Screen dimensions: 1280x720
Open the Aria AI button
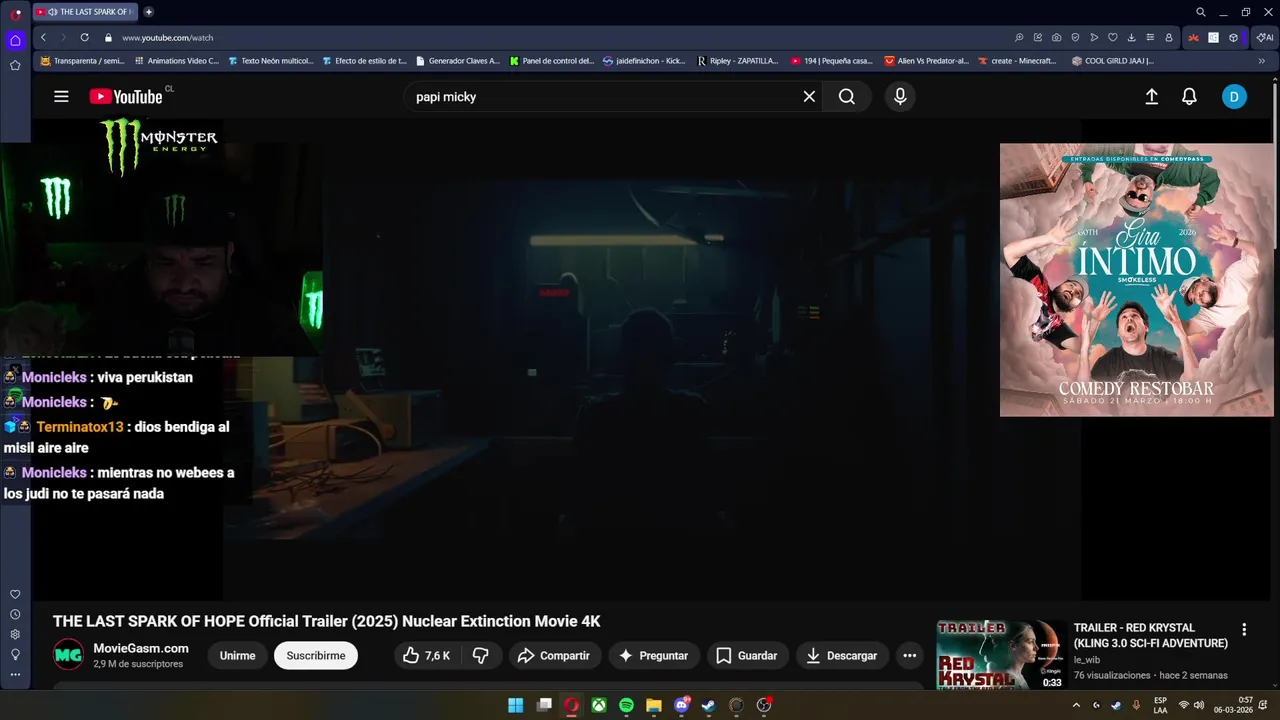[1265, 37]
